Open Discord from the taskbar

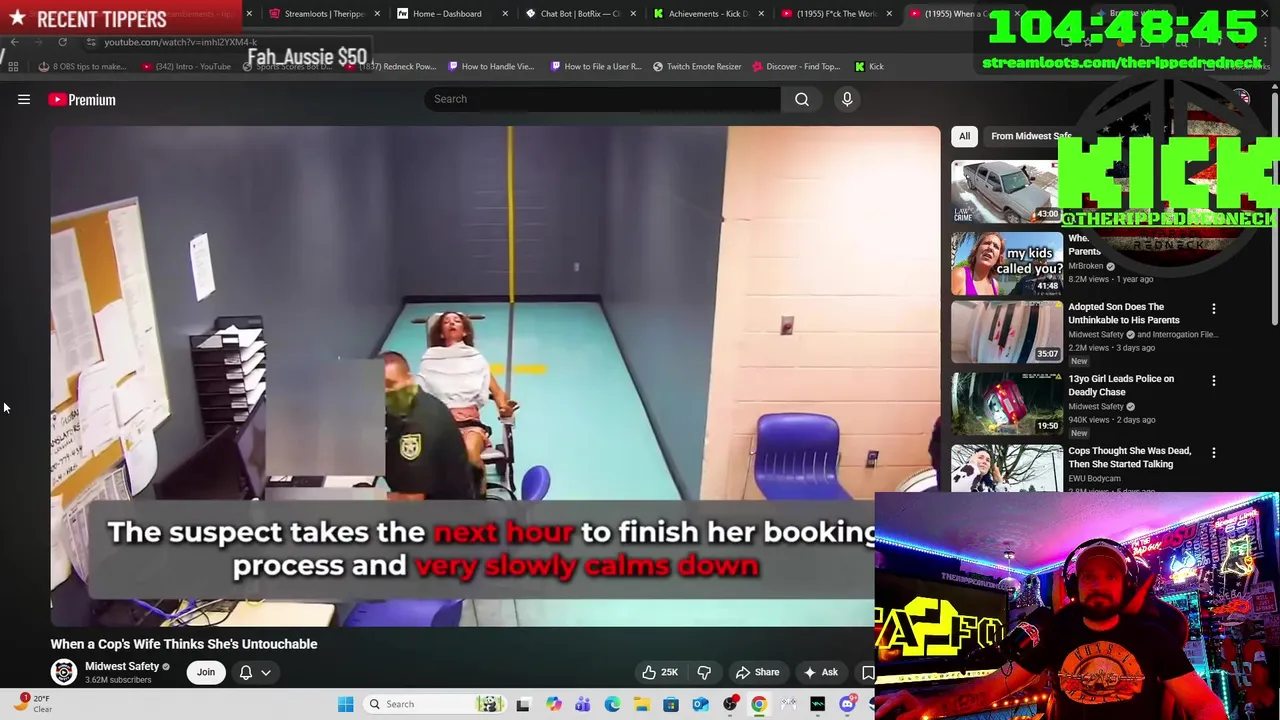click(847, 704)
